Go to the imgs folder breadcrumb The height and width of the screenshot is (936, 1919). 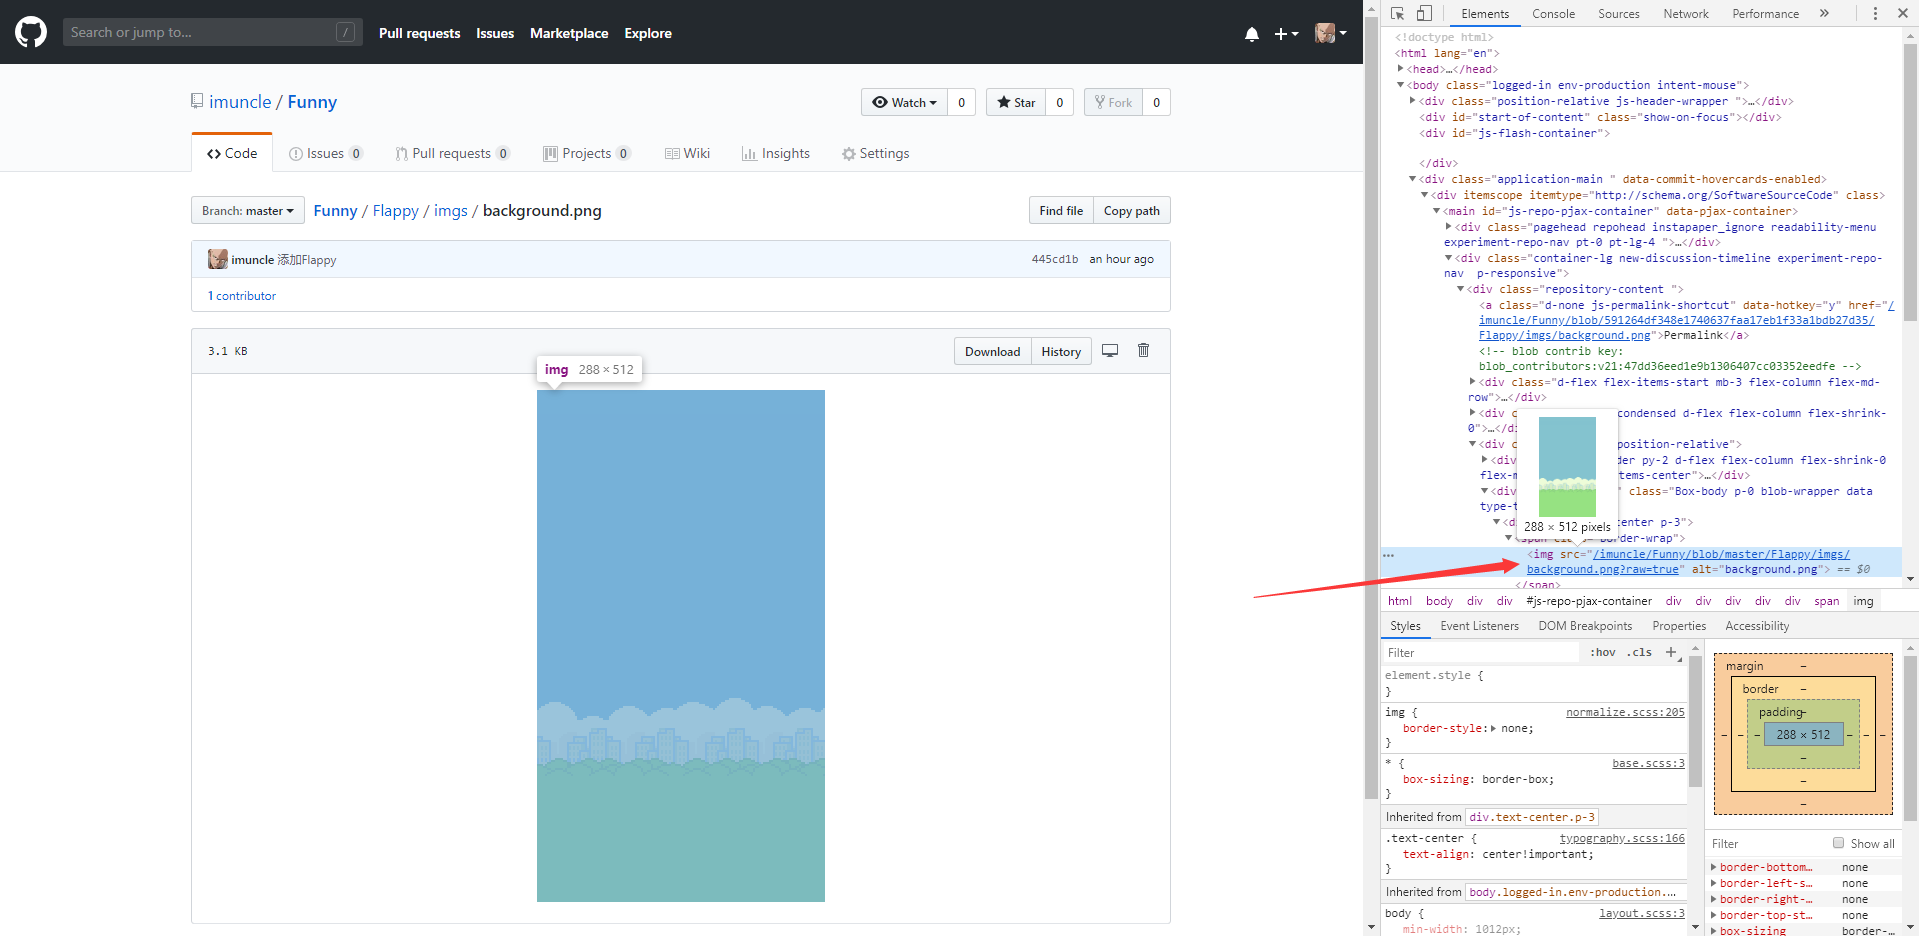[451, 210]
